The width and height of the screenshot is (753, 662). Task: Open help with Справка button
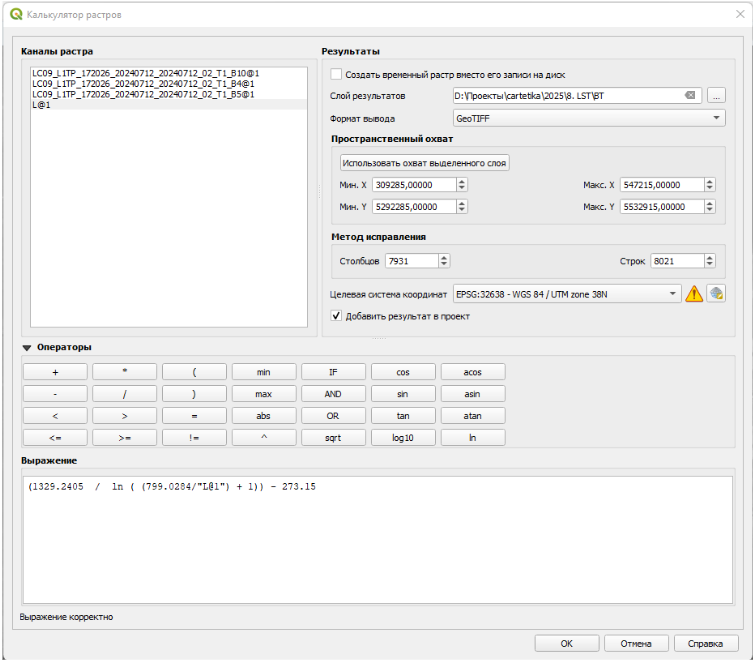tap(705, 644)
